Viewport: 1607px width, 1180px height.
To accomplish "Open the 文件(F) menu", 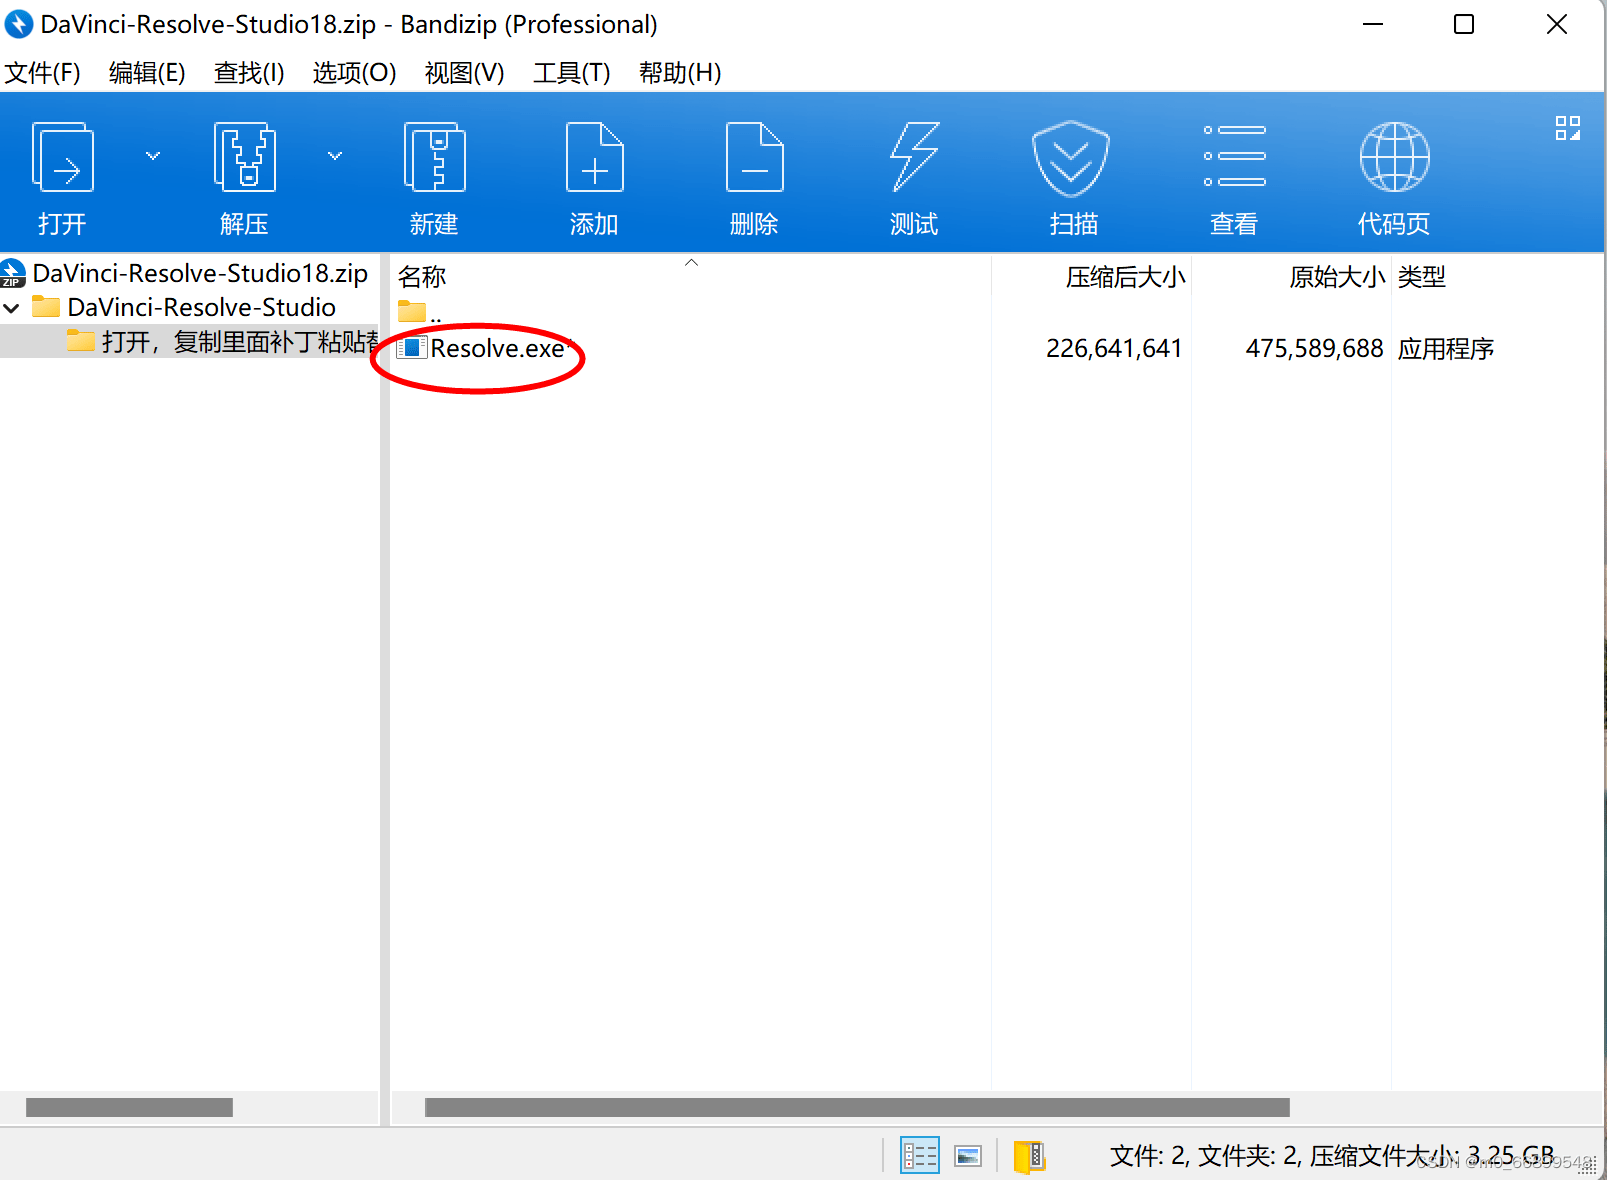I will pos(43,73).
